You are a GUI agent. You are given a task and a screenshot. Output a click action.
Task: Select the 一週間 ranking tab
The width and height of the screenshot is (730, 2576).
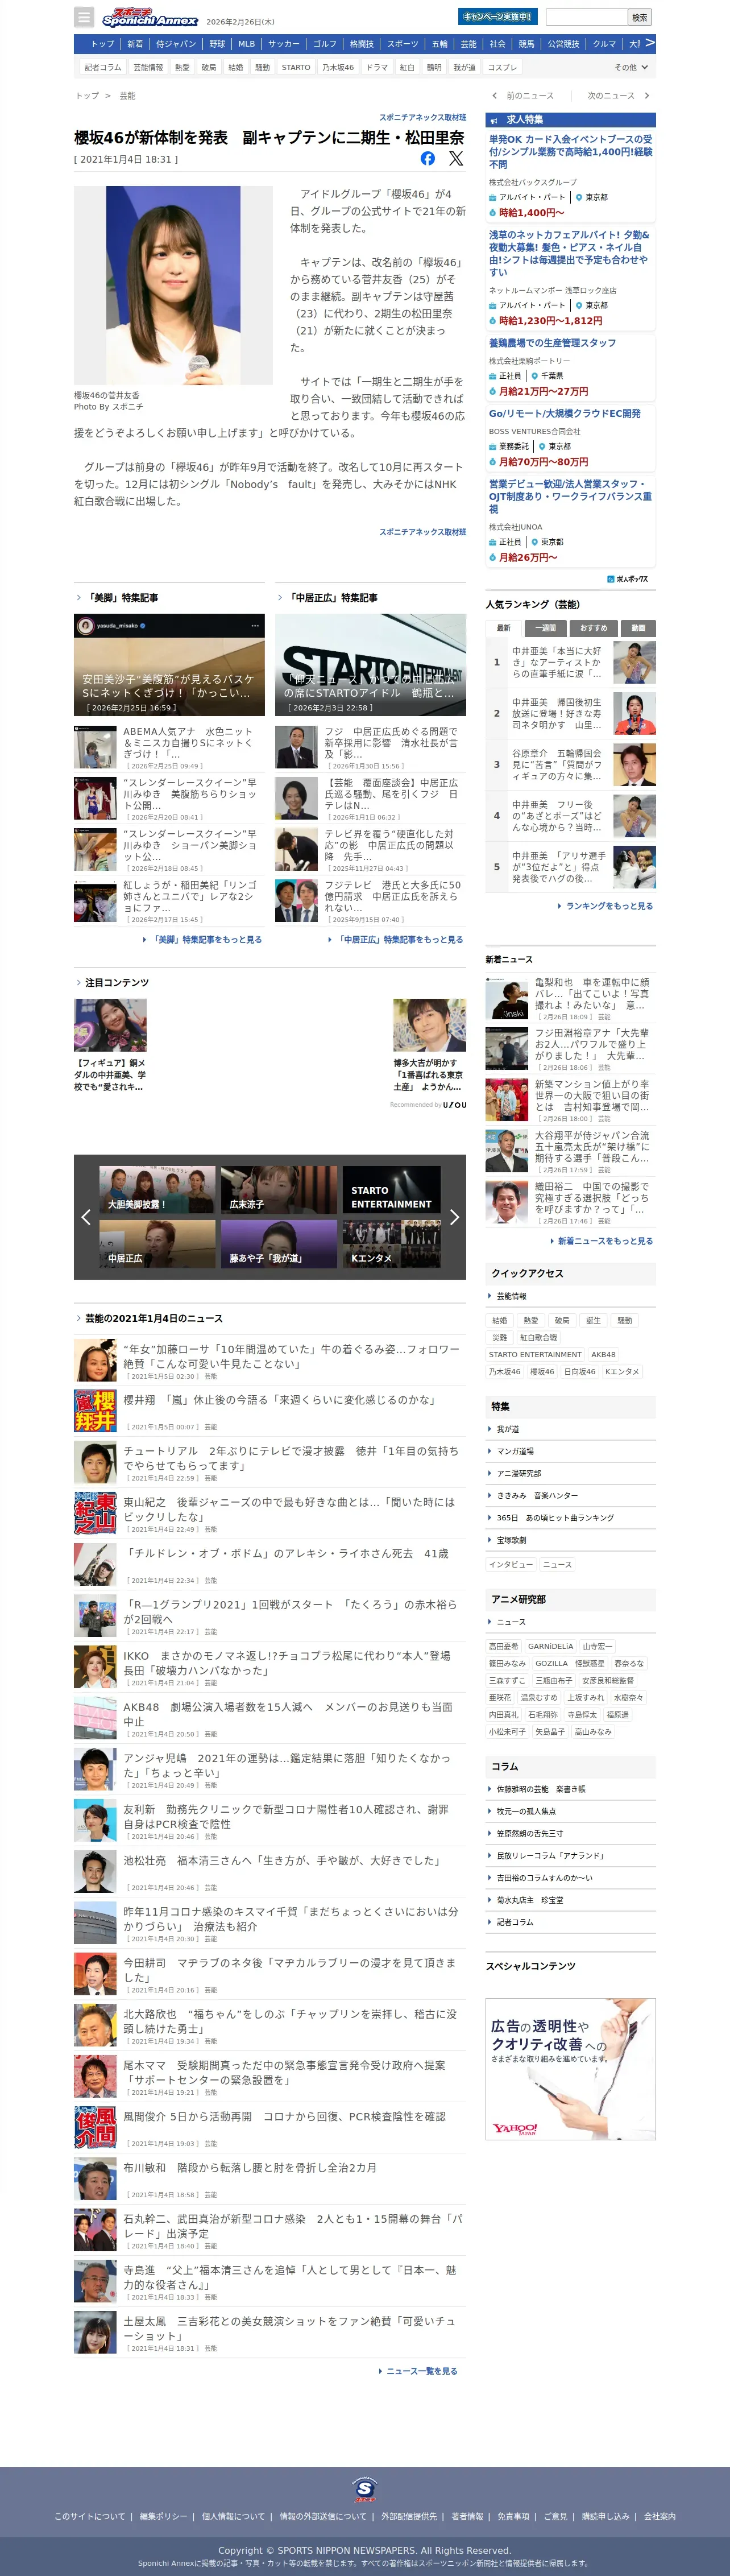coord(545,628)
